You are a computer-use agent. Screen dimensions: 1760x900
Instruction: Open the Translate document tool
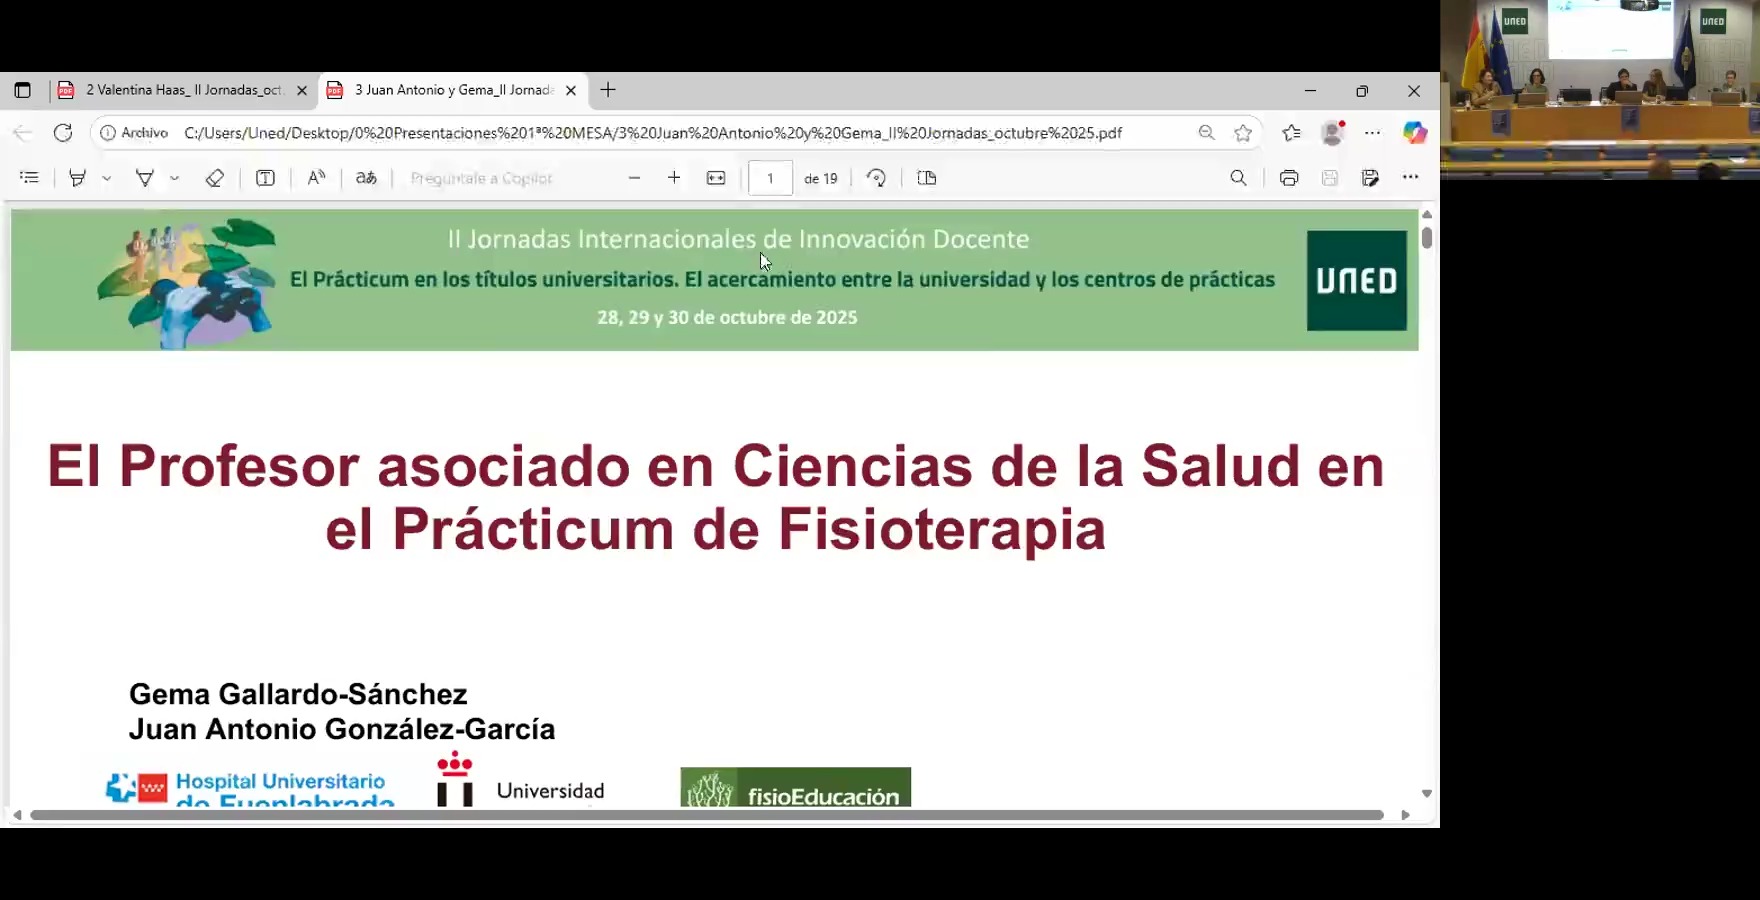(x=366, y=177)
